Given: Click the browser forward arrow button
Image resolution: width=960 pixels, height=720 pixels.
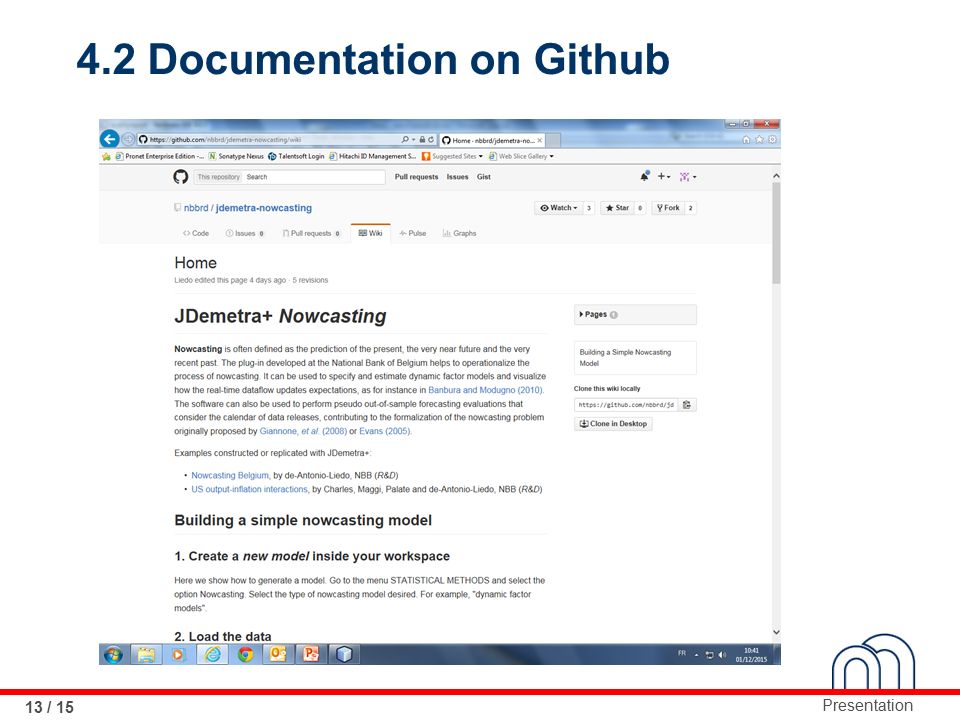Looking at the screenshot, I should [128, 139].
